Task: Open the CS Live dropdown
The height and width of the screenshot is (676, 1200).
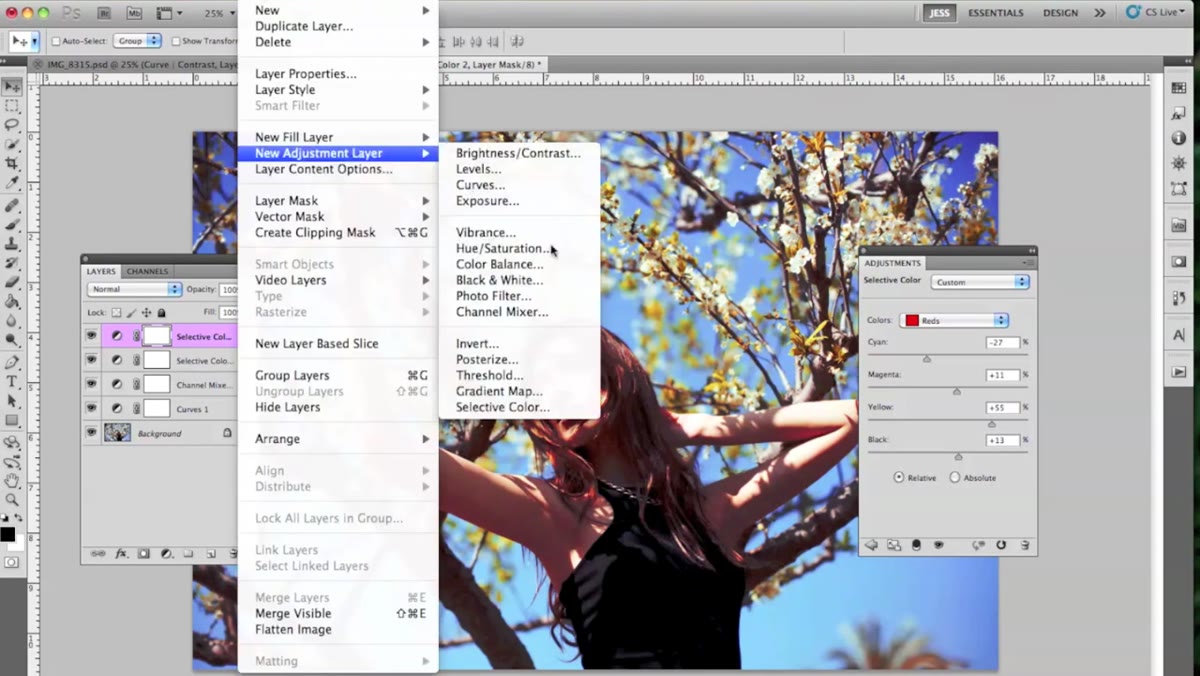Action: [1155, 13]
